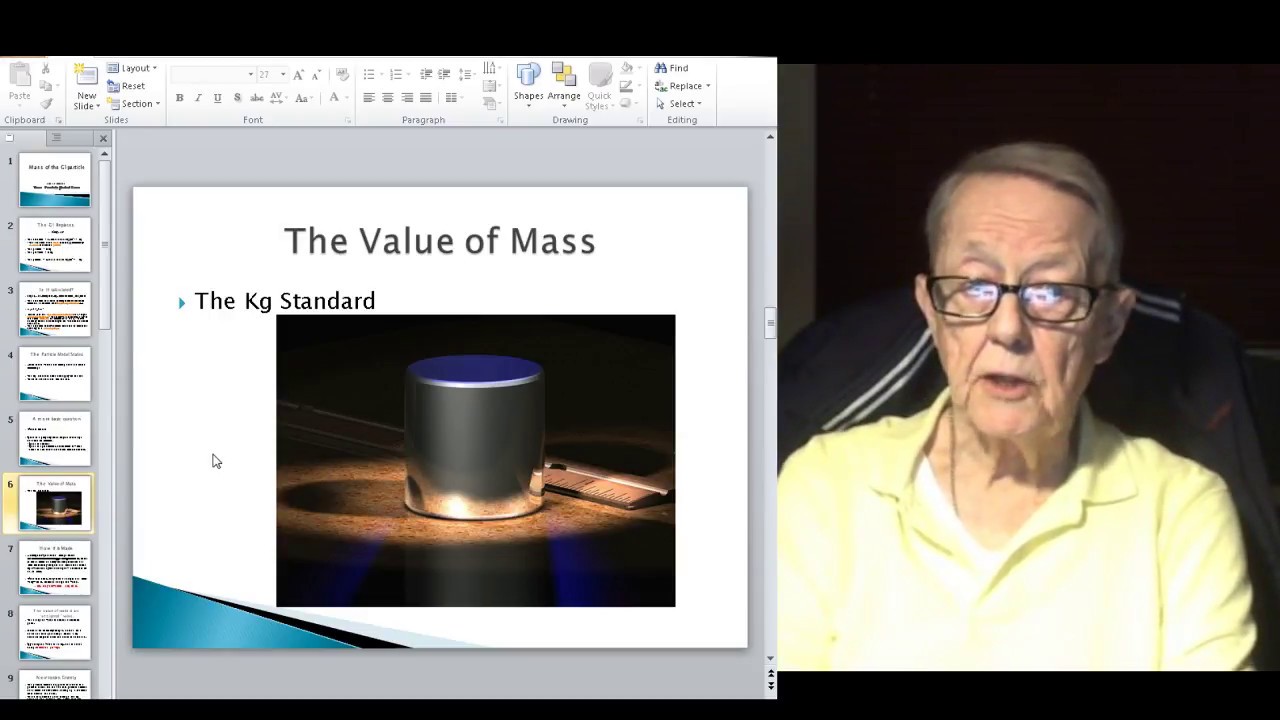Insert a New Slide

click(87, 87)
